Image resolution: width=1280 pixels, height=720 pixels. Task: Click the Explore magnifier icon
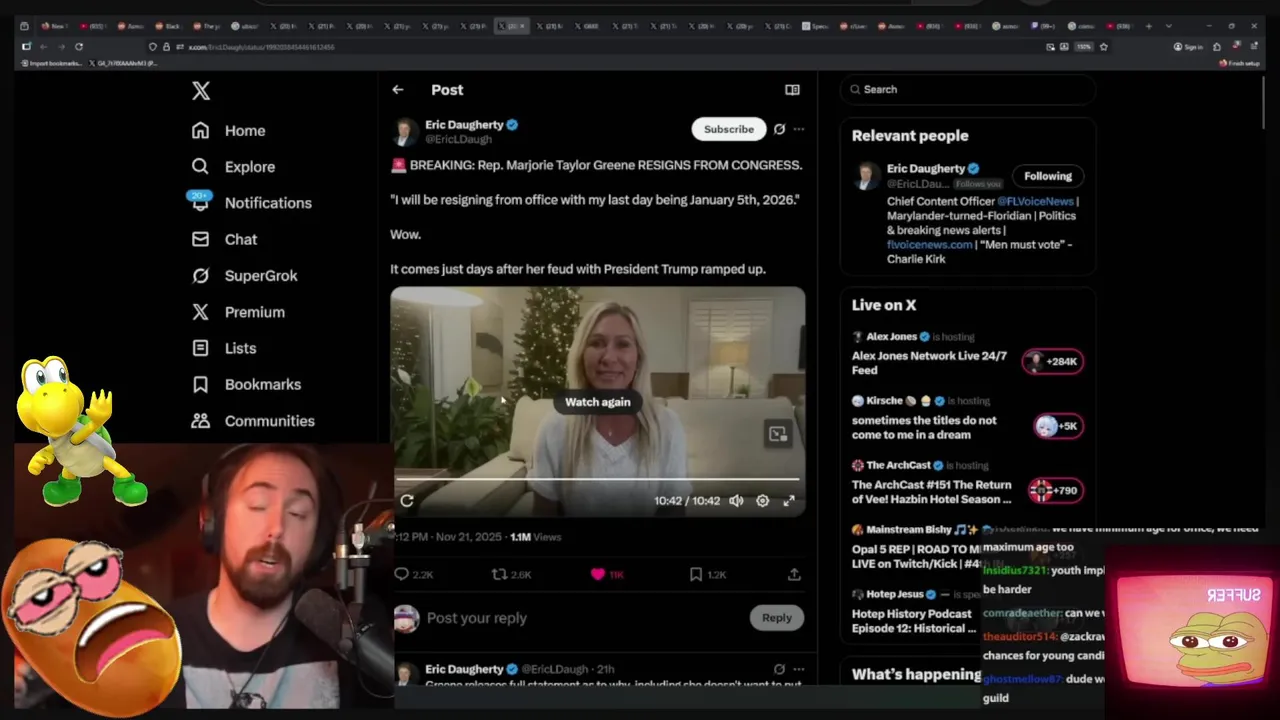[200, 167]
